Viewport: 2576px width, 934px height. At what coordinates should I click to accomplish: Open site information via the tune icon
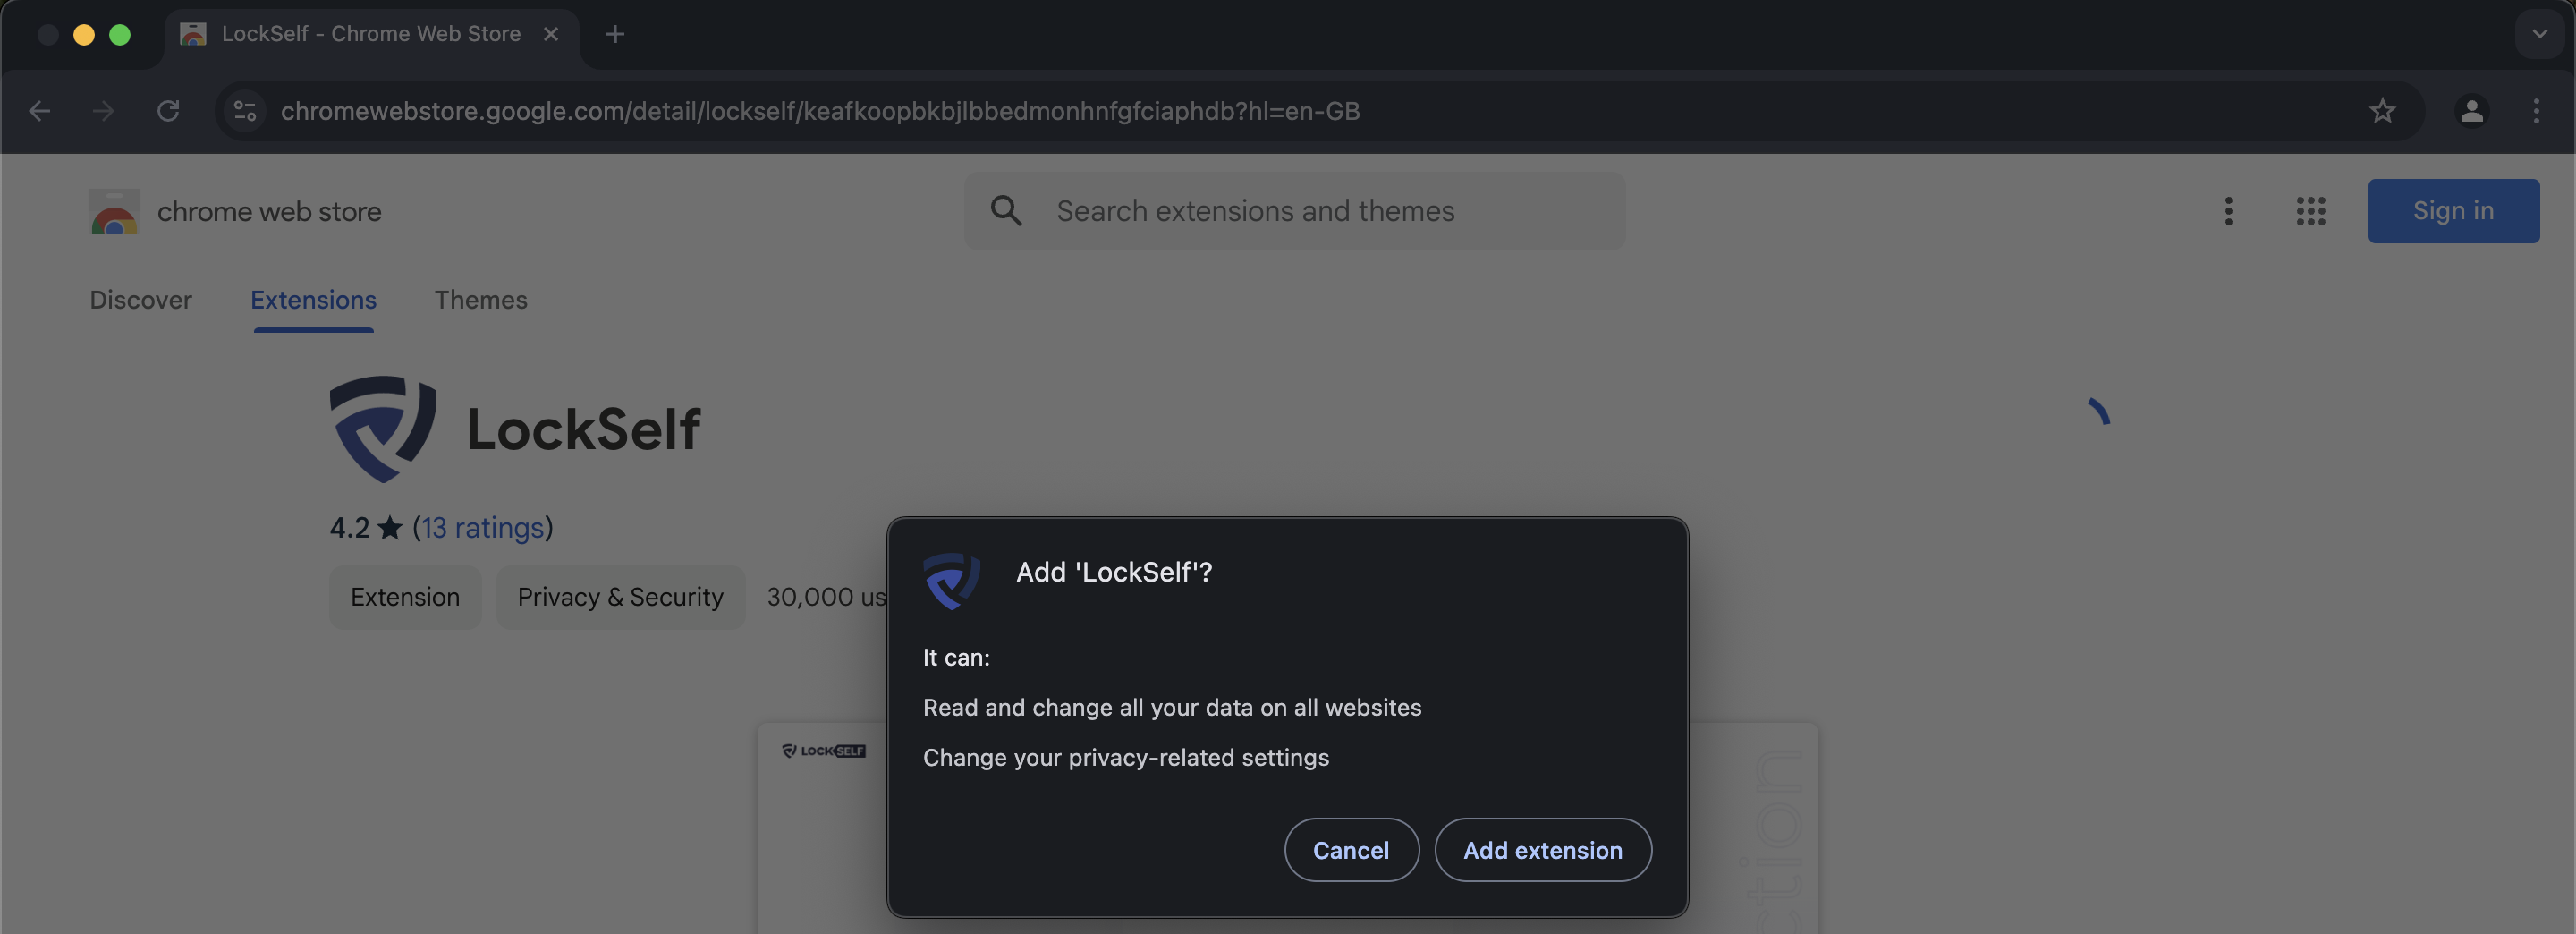click(244, 111)
